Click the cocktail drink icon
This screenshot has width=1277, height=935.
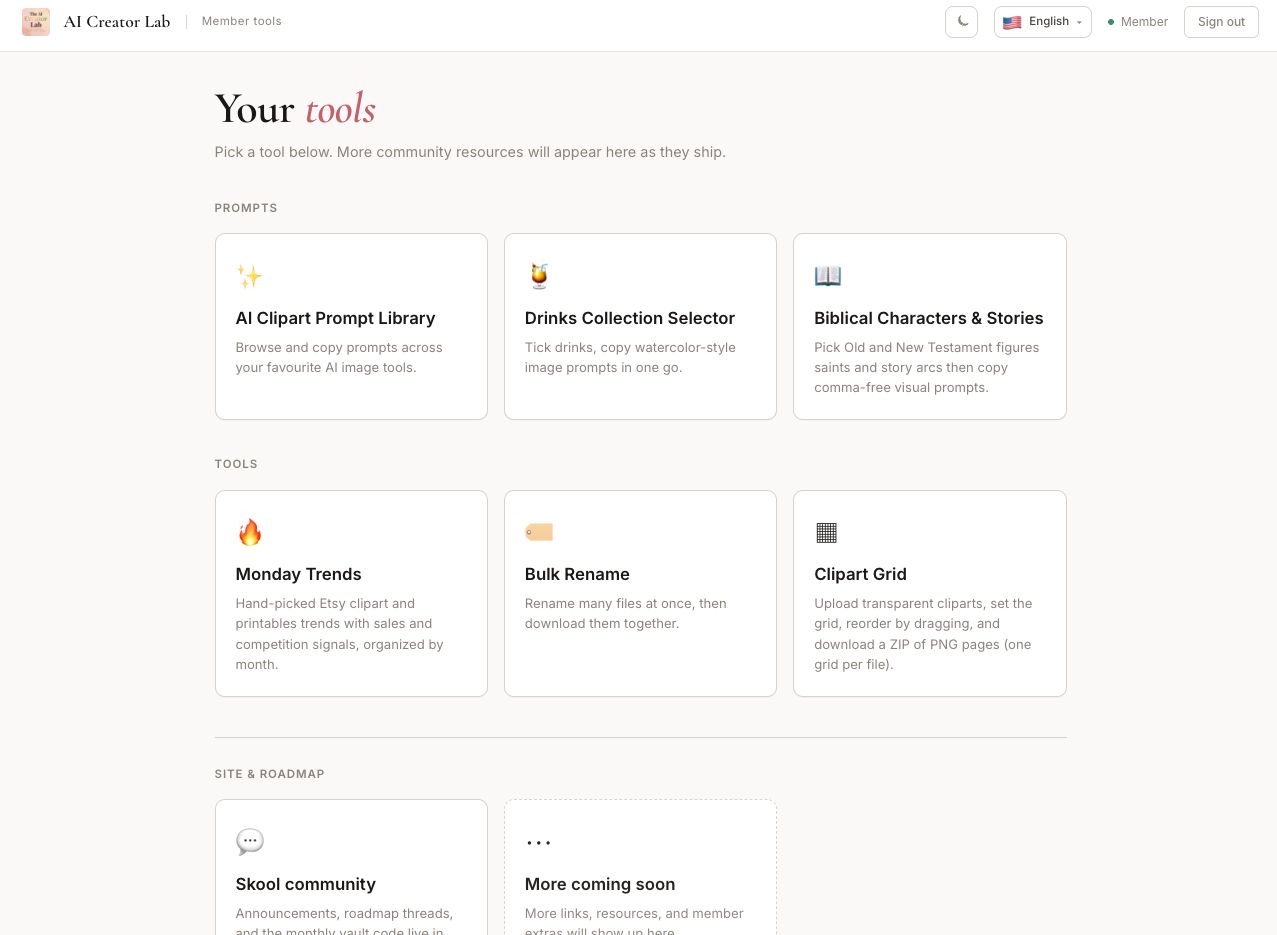tap(539, 276)
